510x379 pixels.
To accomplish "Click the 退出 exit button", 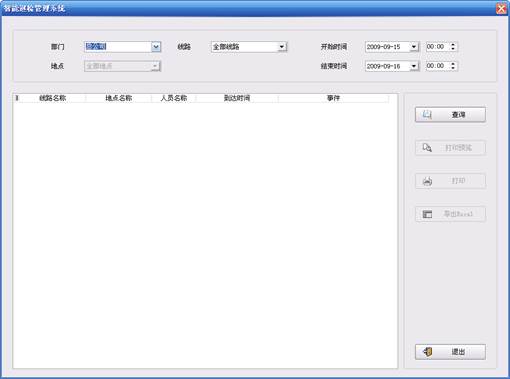I will pyautogui.click(x=450, y=352).
